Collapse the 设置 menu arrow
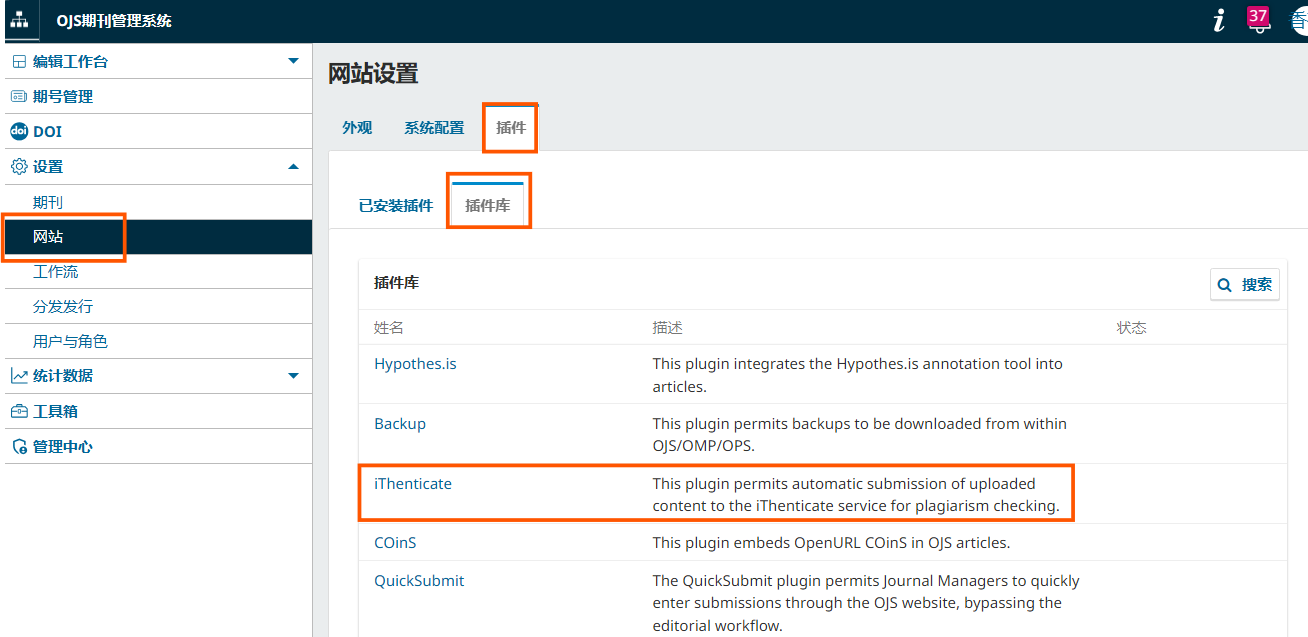The image size is (1308, 637). tap(293, 167)
